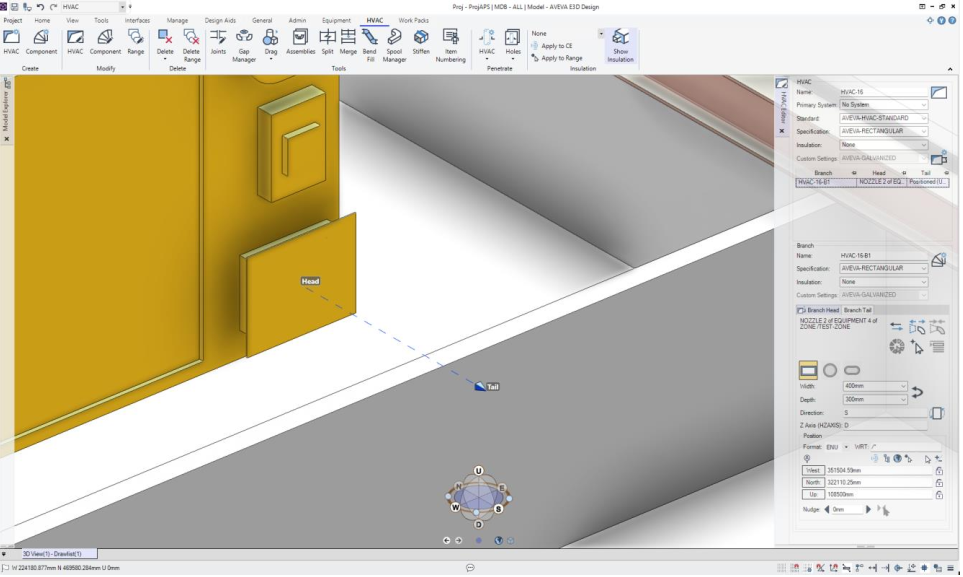Select the Bend Fill tool

pos(370,41)
